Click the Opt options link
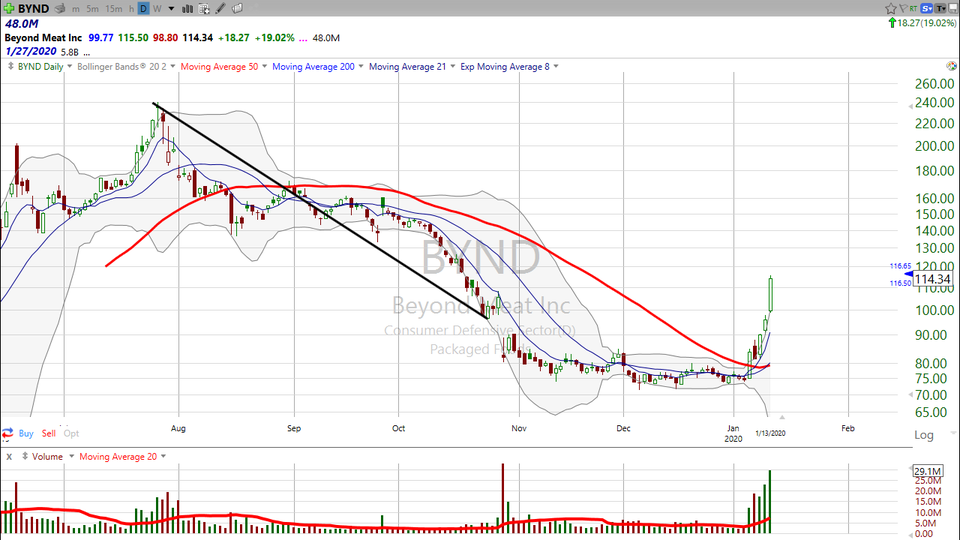Image resolution: width=960 pixels, height=540 pixels. point(72,433)
